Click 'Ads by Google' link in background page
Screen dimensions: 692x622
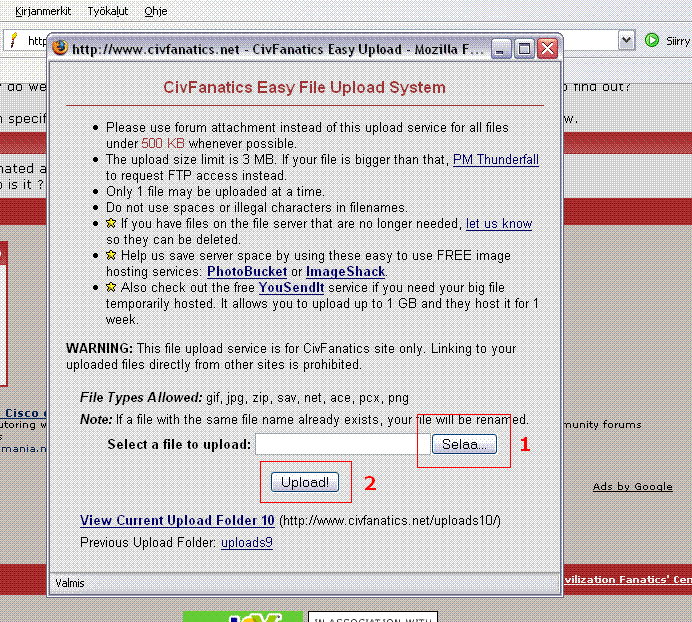pos(632,486)
